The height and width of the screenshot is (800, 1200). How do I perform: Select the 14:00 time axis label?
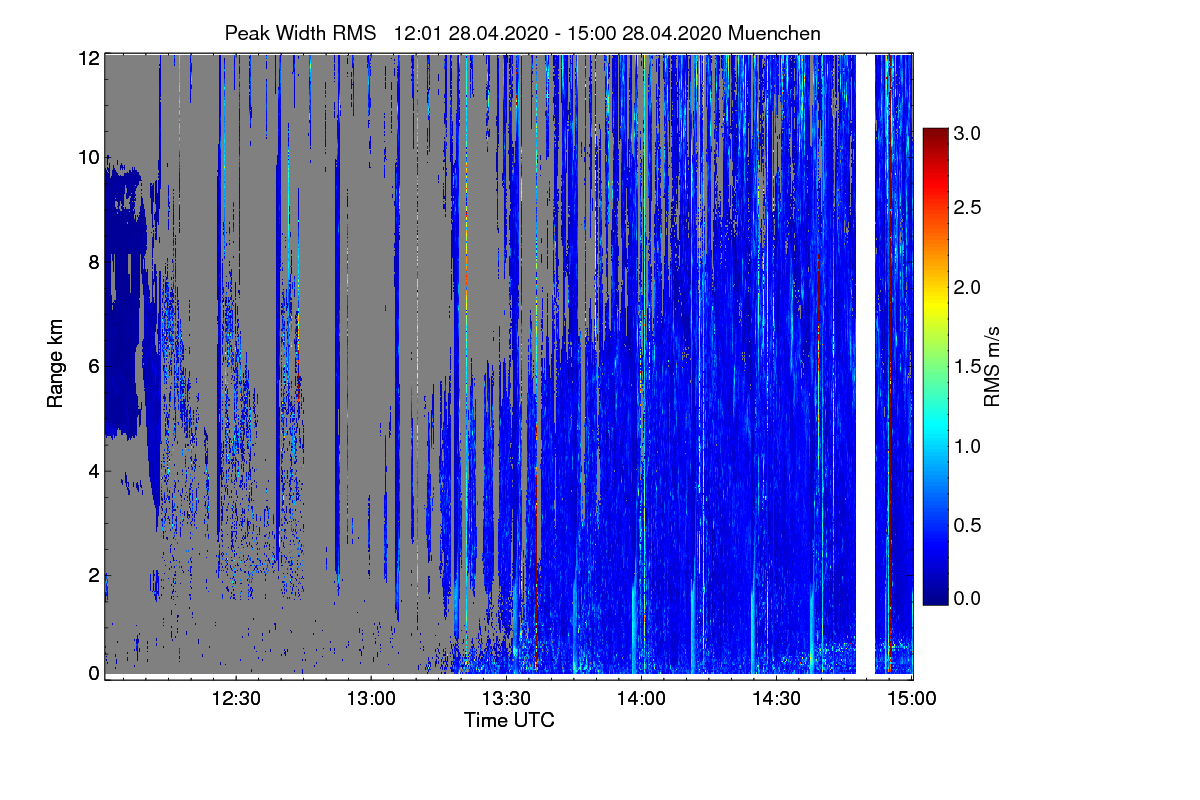pos(642,699)
